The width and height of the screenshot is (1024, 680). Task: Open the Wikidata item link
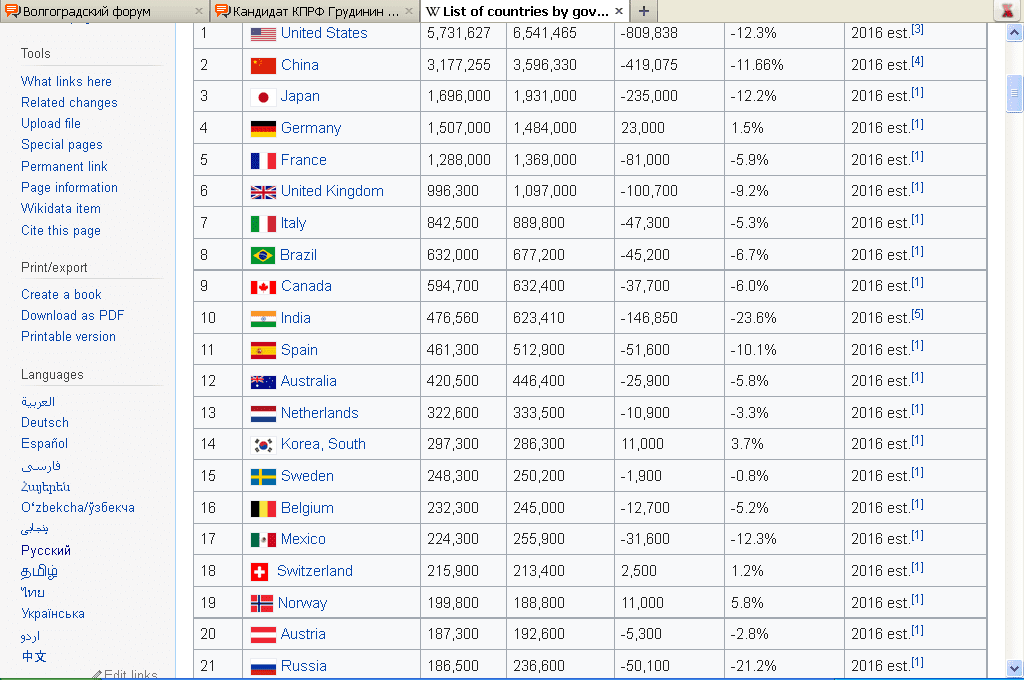[61, 208]
